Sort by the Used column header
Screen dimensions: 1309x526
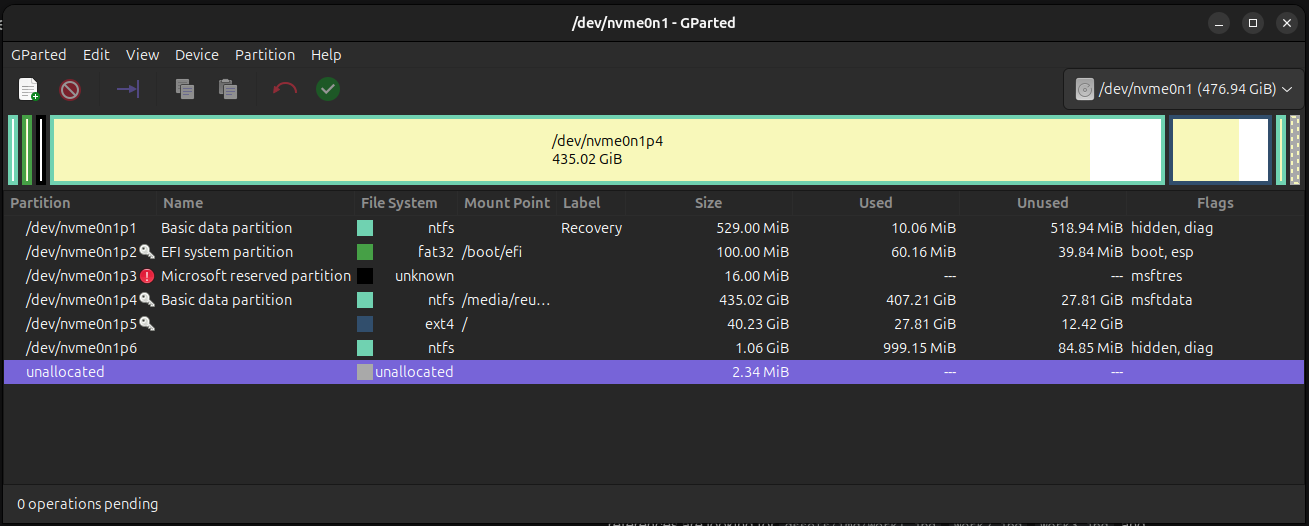tap(876, 203)
